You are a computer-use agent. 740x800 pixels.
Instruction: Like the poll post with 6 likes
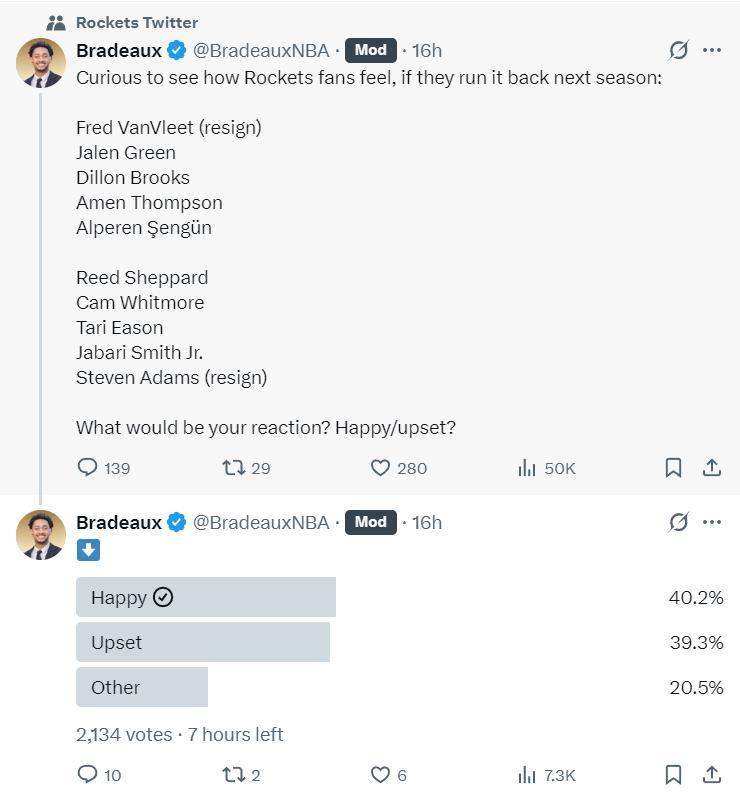[380, 774]
